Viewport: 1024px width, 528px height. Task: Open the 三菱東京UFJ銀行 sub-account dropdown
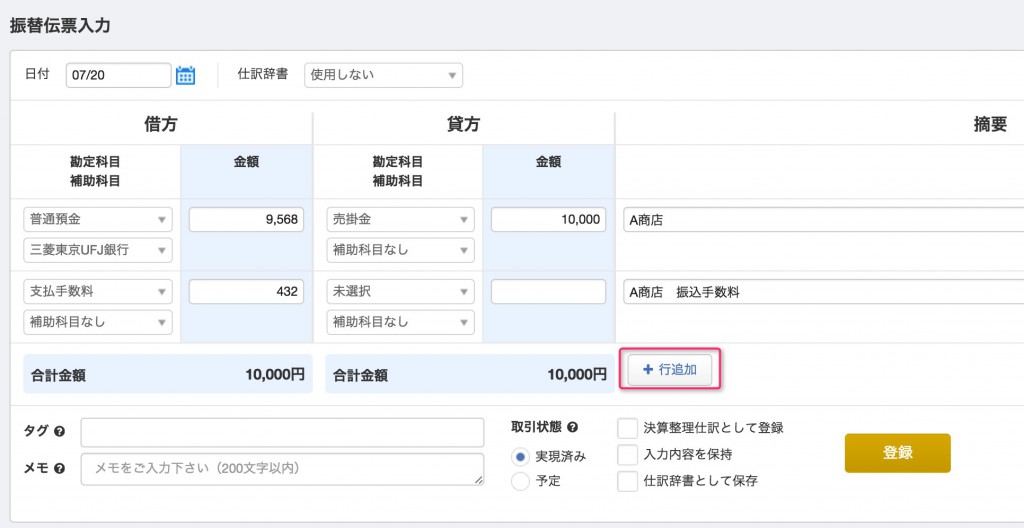pos(98,250)
